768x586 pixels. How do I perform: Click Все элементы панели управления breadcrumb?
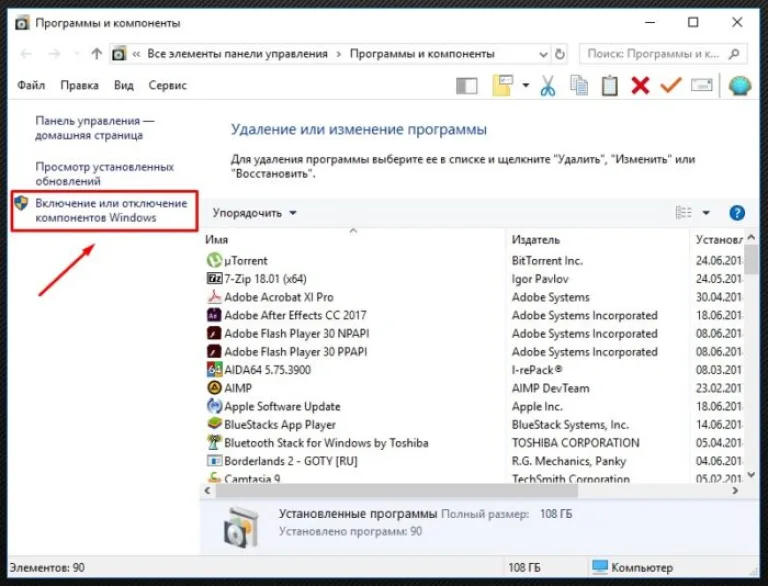[237, 54]
